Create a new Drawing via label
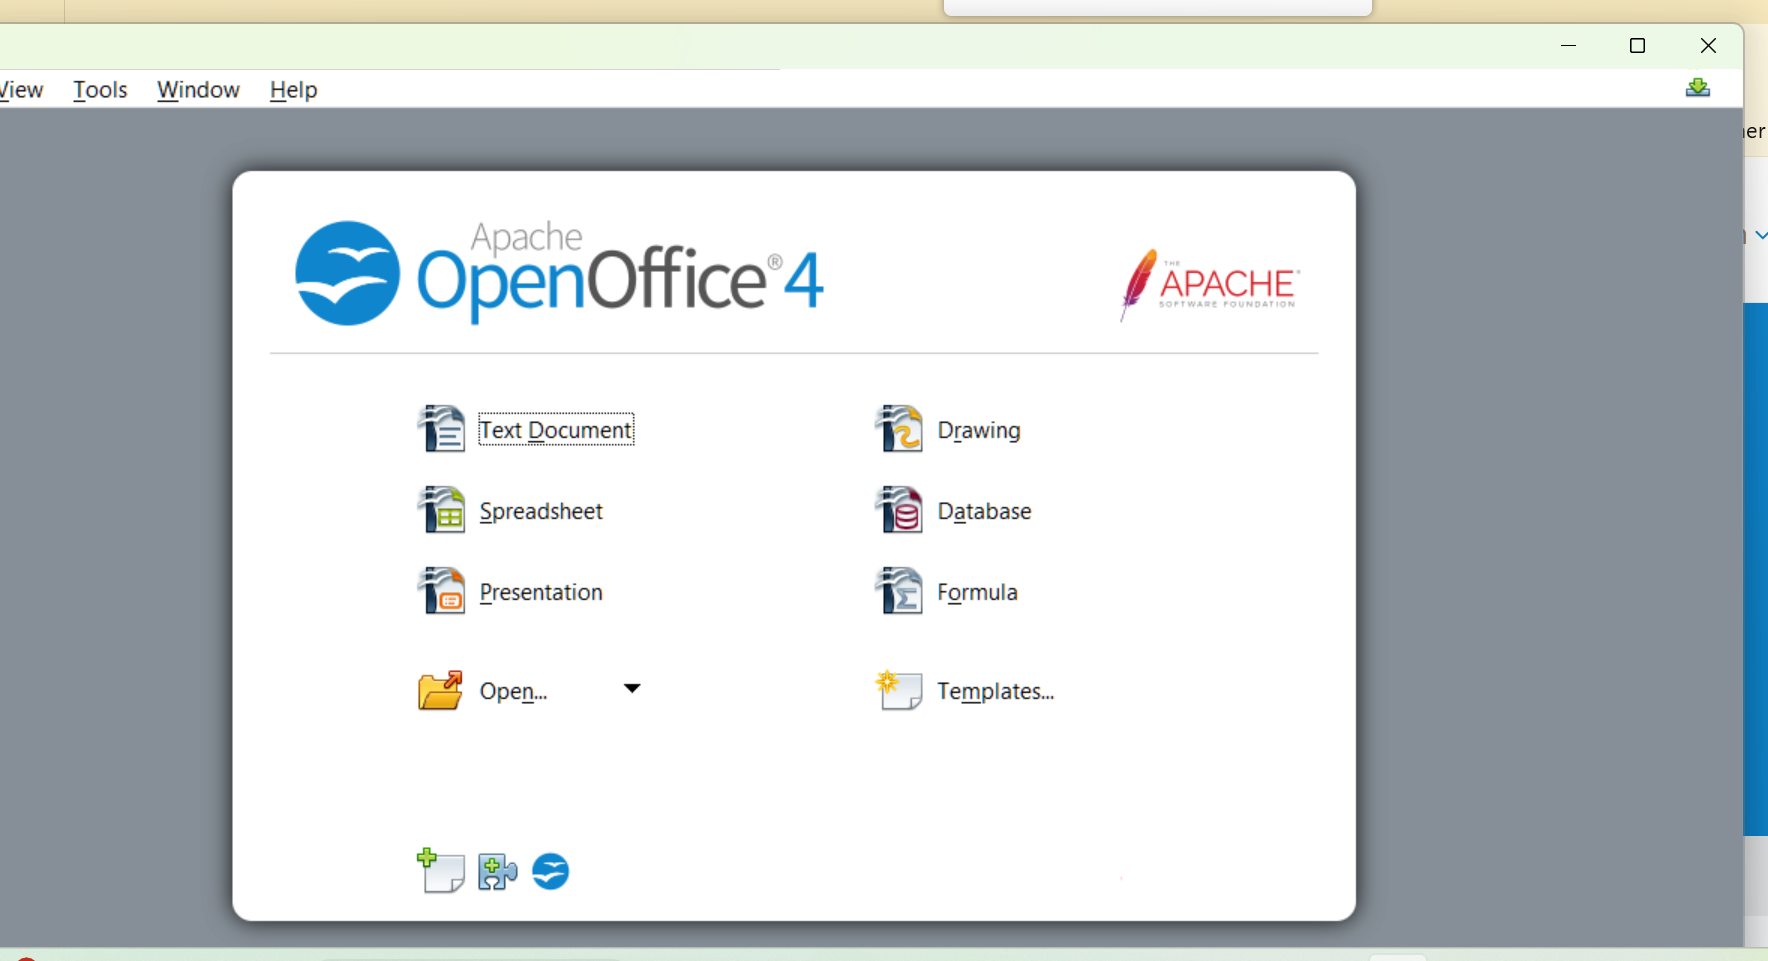The width and height of the screenshot is (1768, 961). coord(979,430)
